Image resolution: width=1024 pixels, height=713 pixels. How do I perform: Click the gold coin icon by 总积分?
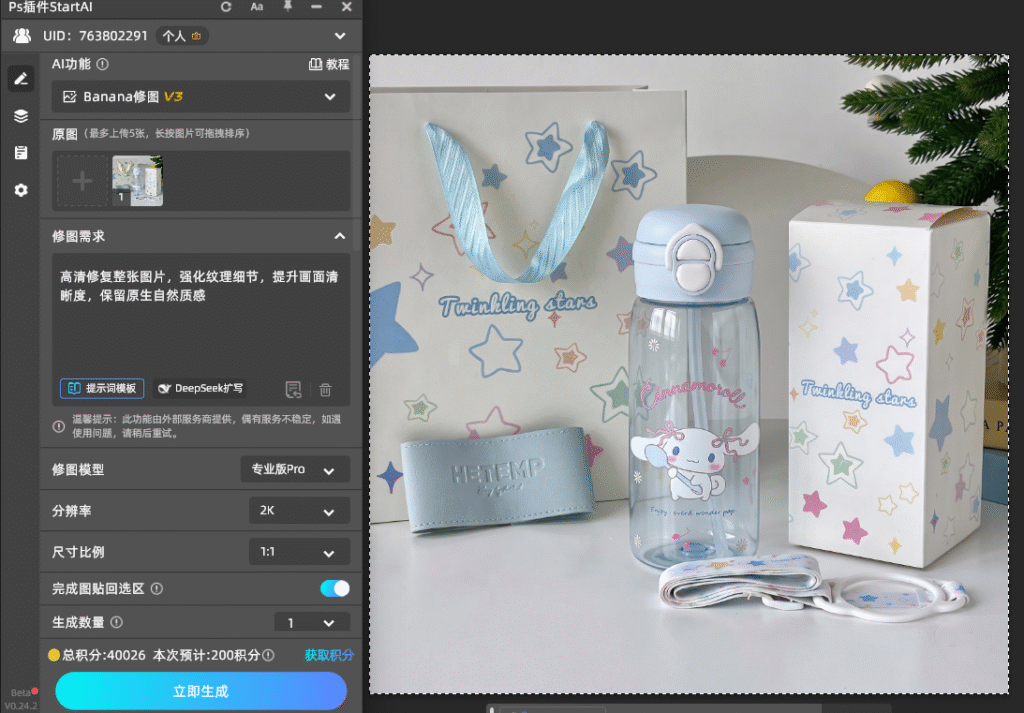click(x=54, y=655)
